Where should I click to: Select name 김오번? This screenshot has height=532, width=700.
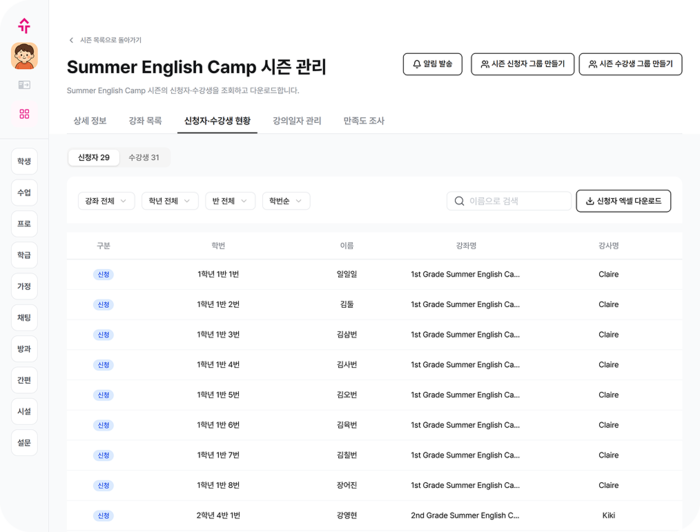347,395
